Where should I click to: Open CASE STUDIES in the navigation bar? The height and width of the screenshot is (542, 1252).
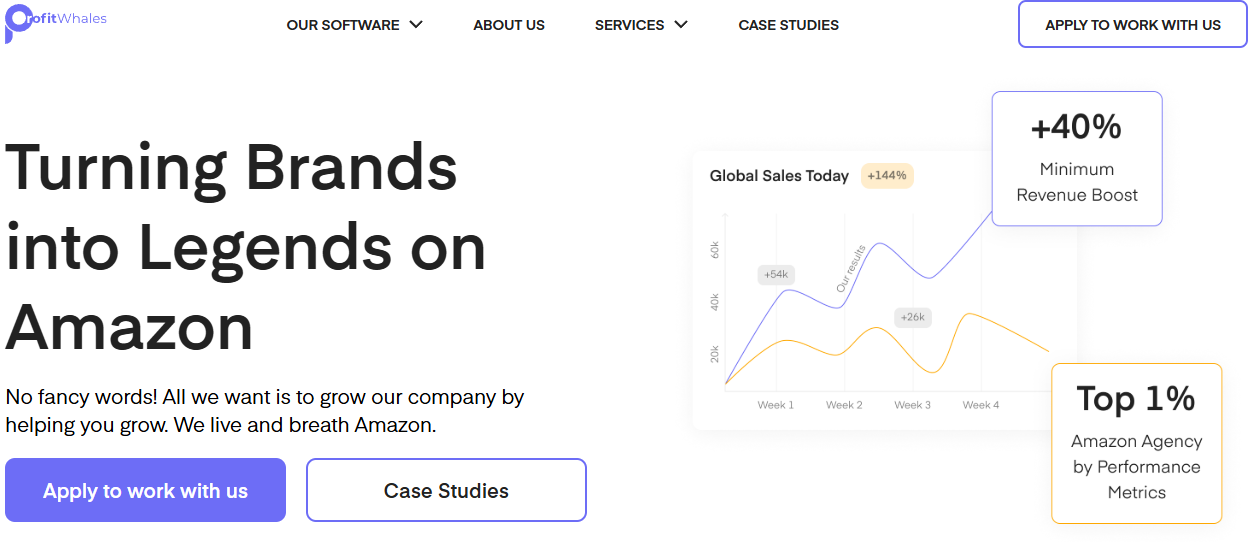788,25
